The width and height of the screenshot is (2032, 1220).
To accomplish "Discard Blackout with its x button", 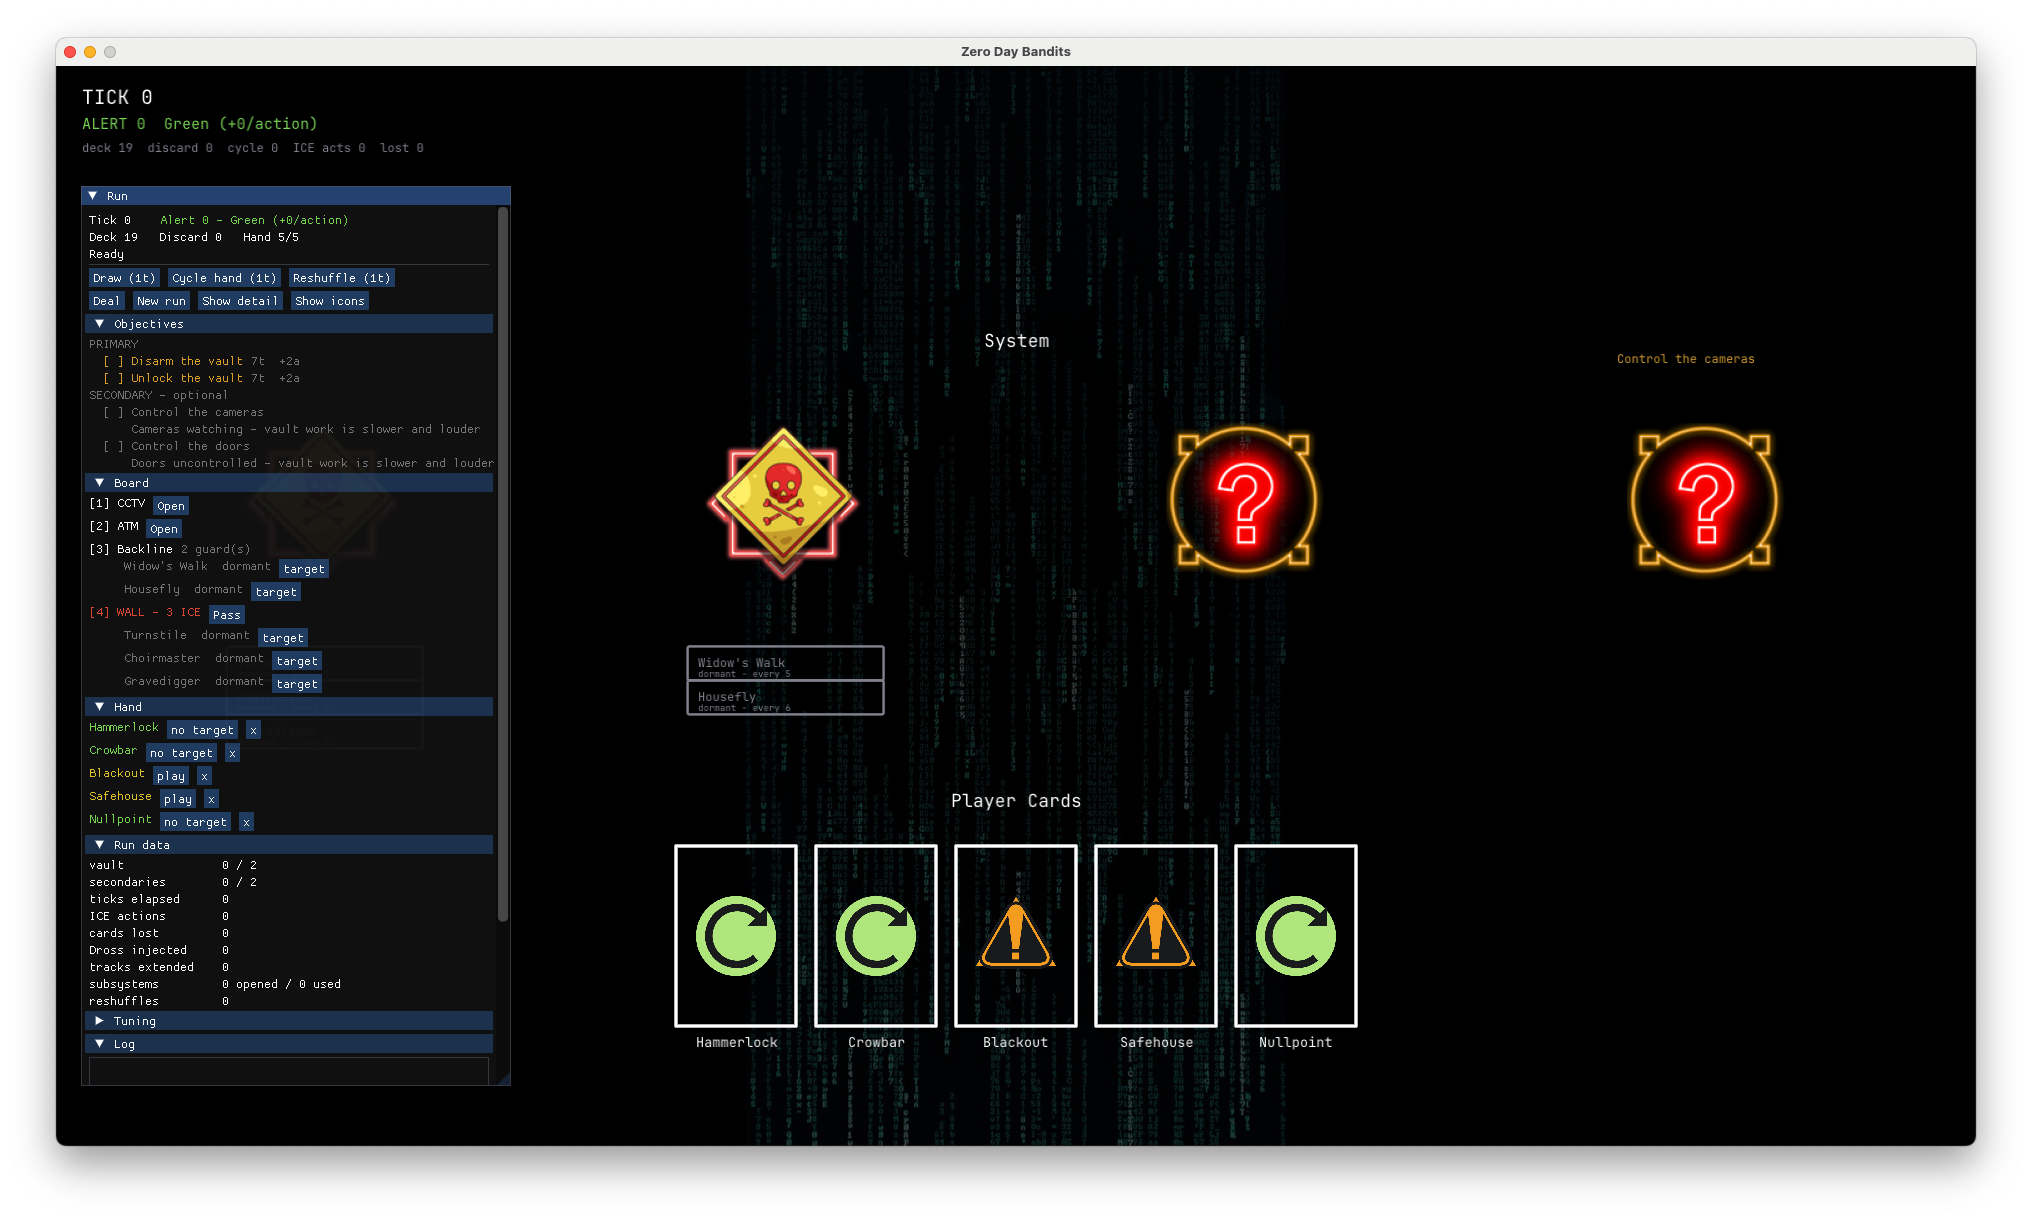I will coord(204,776).
